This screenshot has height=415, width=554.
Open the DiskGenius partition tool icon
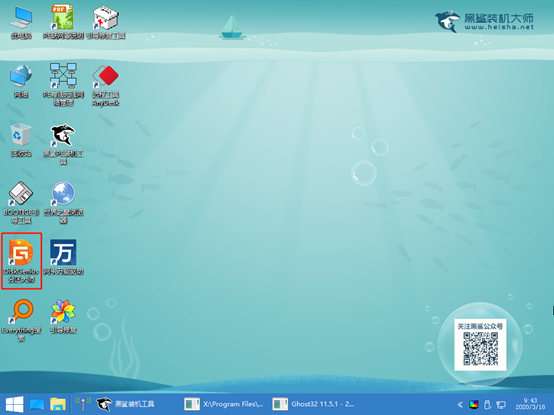(21, 261)
